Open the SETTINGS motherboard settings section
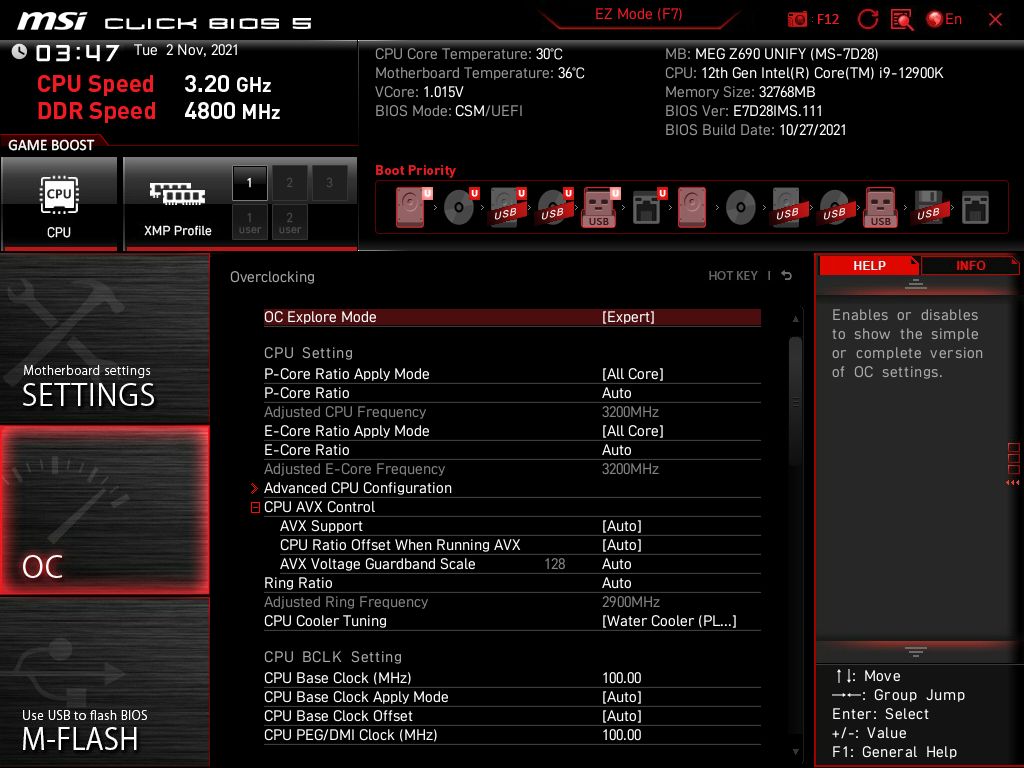1024x768 pixels. tap(104, 340)
